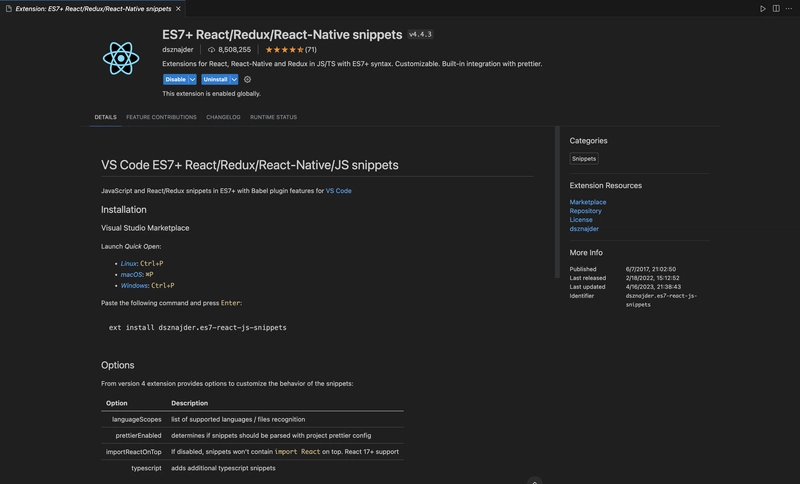800x484 pixels.
Task: Click the file icon on extension tab
Action: click(x=9, y=9)
